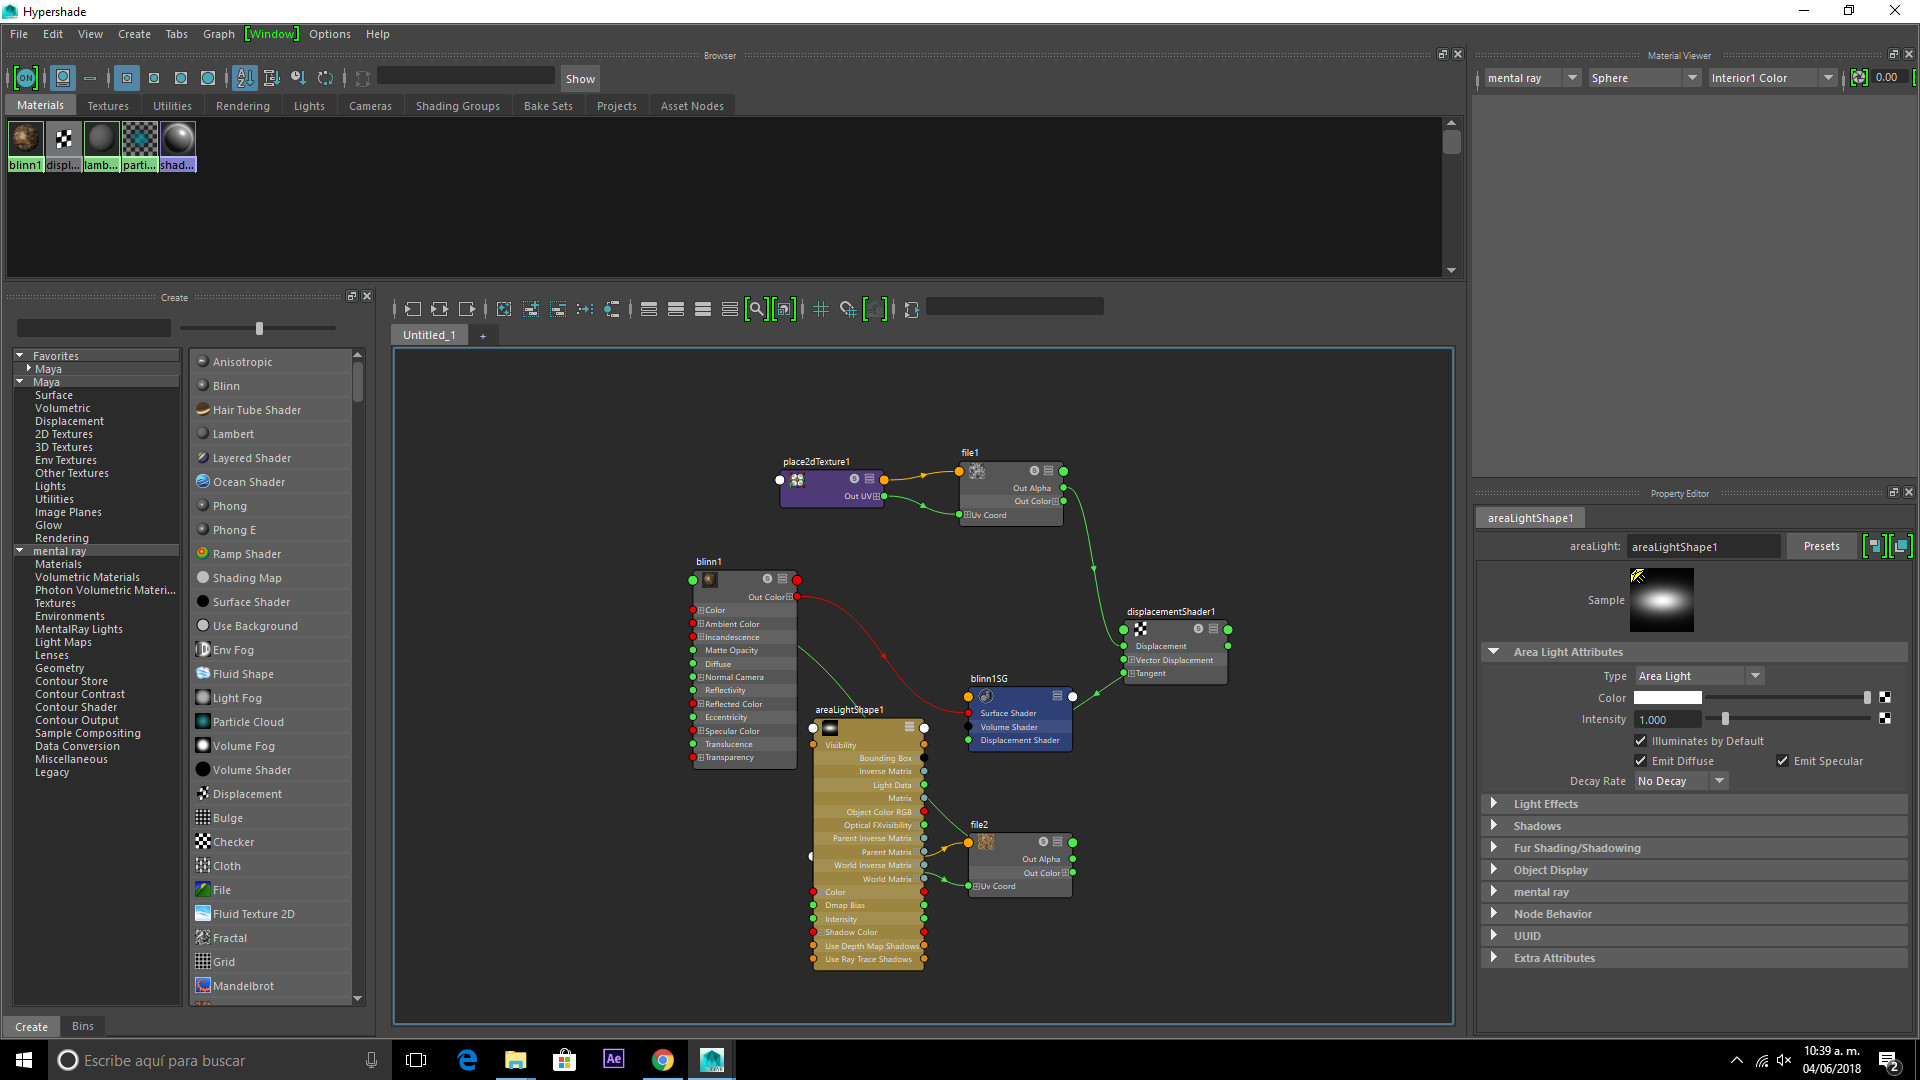Click the snap-to-grid magnet icon
The width and height of the screenshot is (1920, 1080).
coord(848,309)
